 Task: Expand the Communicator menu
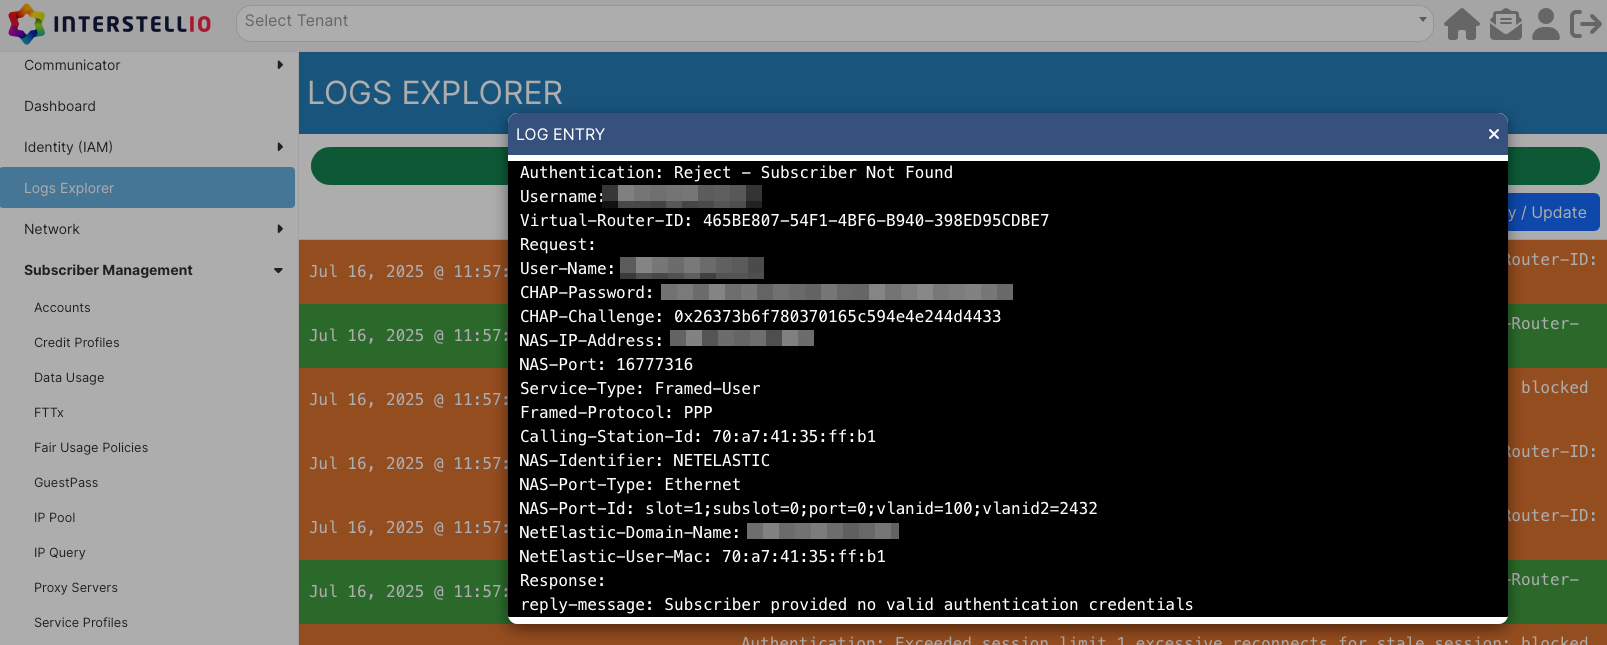tap(148, 65)
